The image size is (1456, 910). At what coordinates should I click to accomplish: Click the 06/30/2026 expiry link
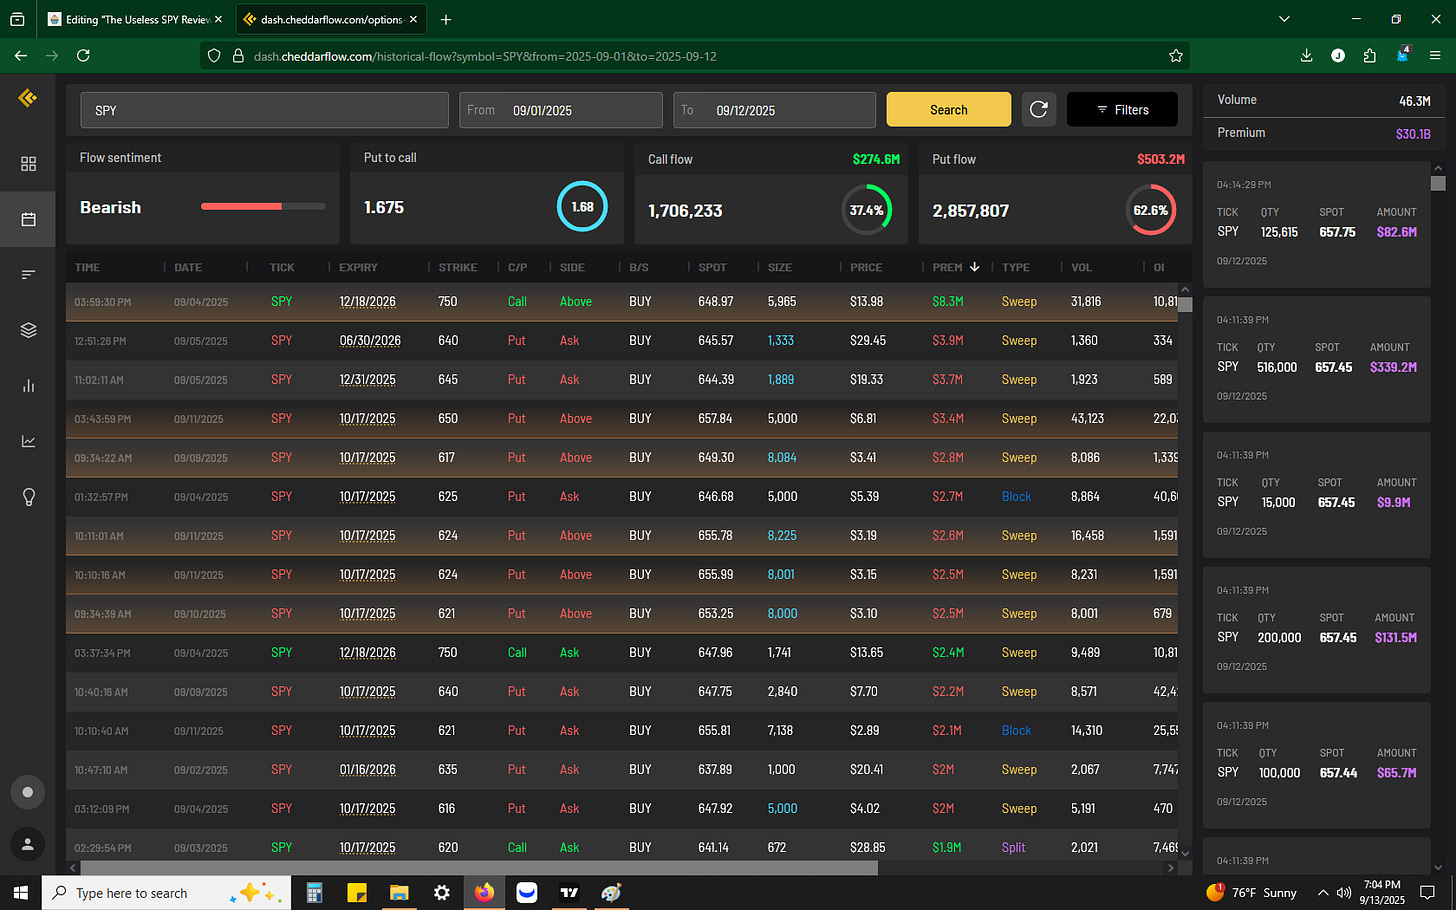point(370,340)
